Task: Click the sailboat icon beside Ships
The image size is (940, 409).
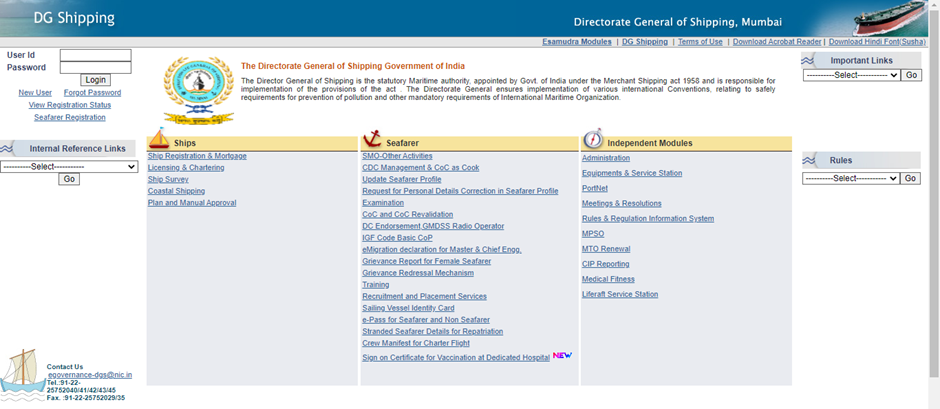Action: (159, 139)
